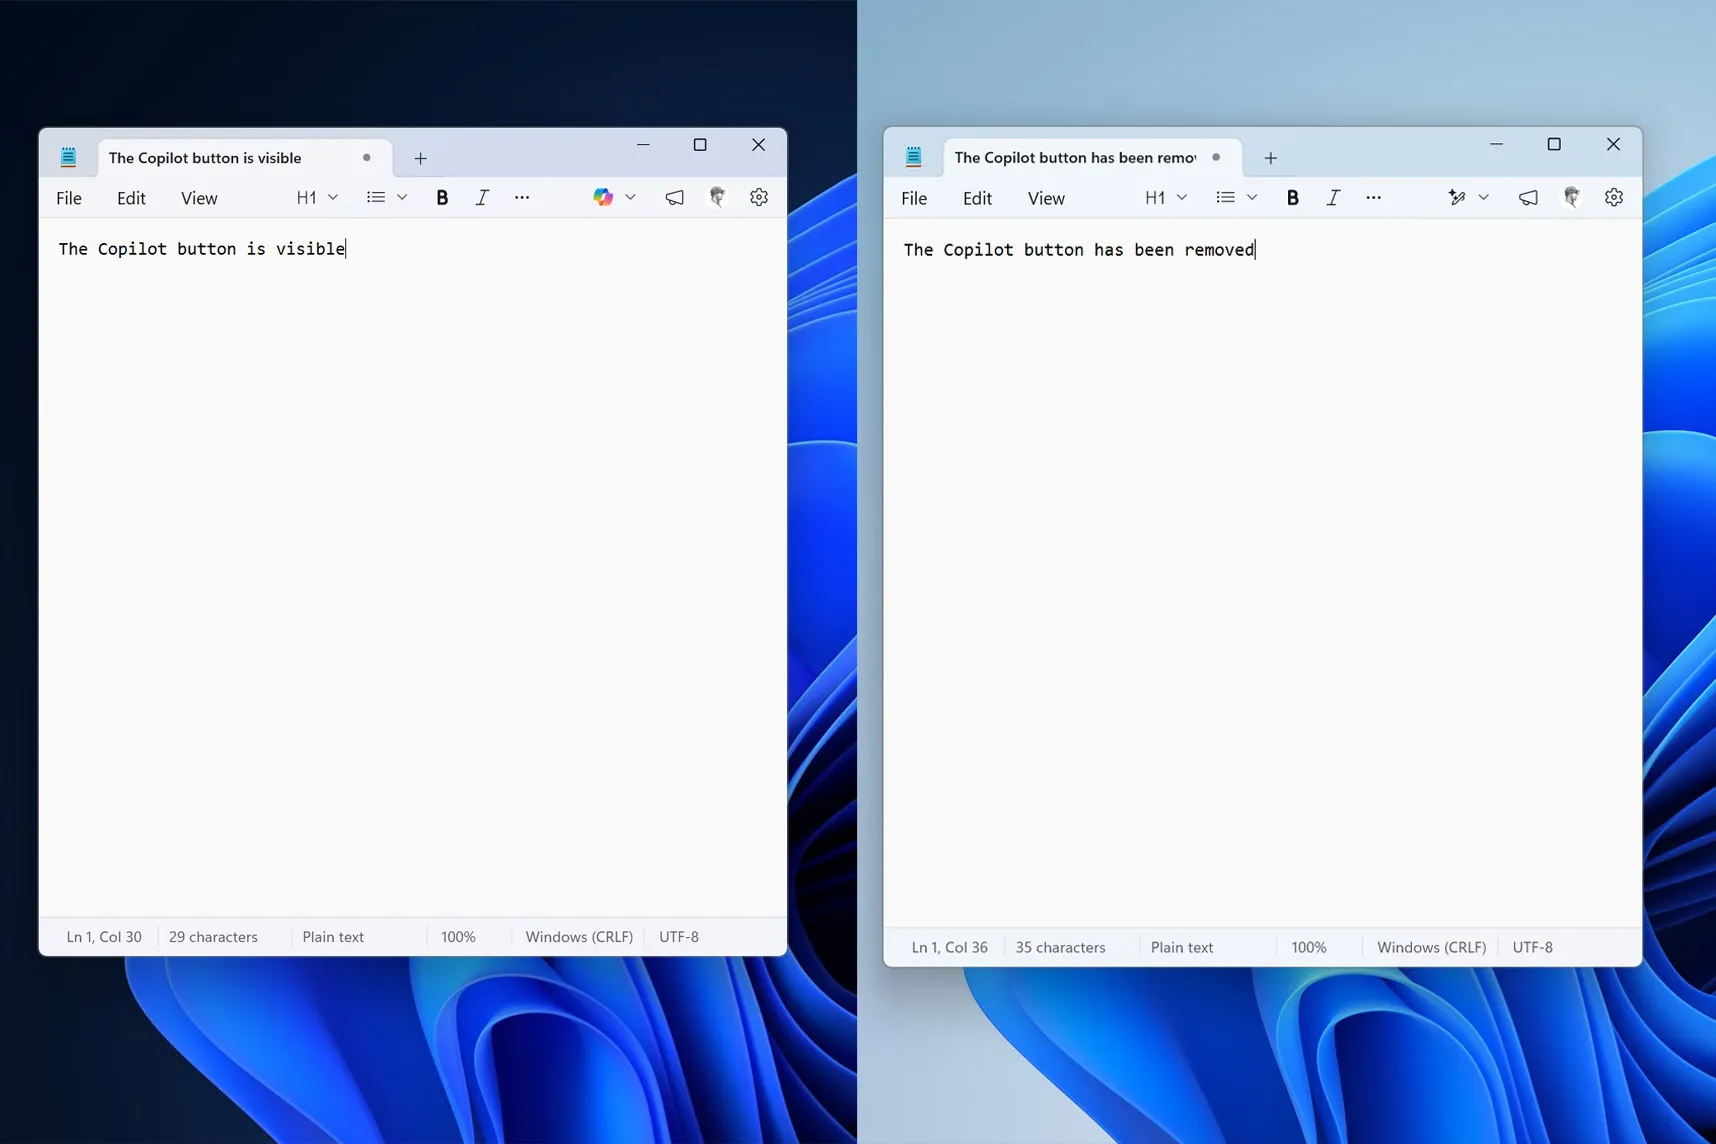The width and height of the screenshot is (1716, 1144).
Task: Click the account avatar picture
Action: (719, 197)
